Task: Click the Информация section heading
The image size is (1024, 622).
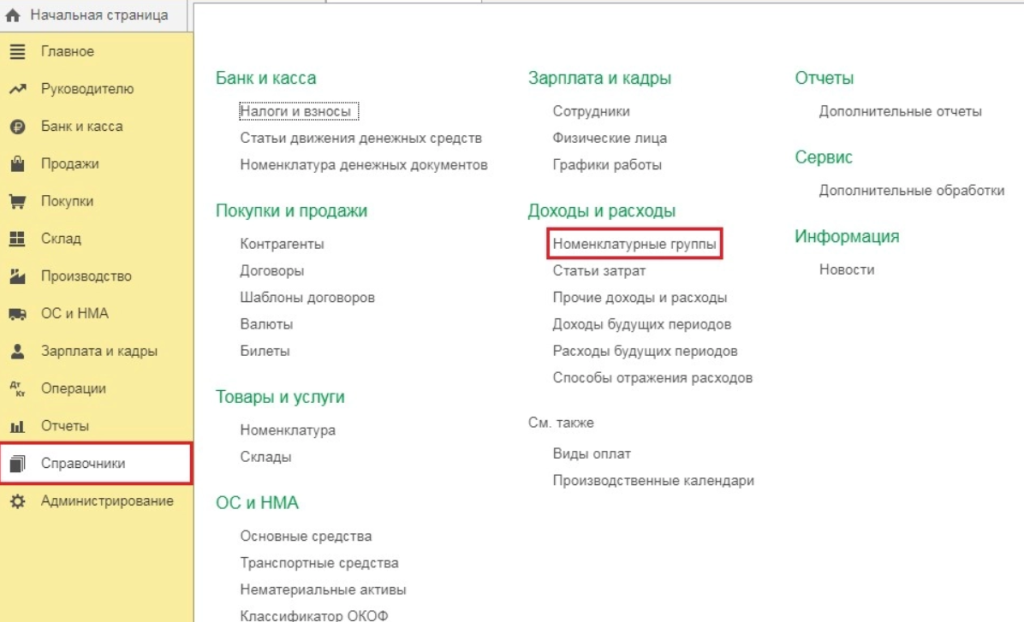Action: (x=847, y=236)
